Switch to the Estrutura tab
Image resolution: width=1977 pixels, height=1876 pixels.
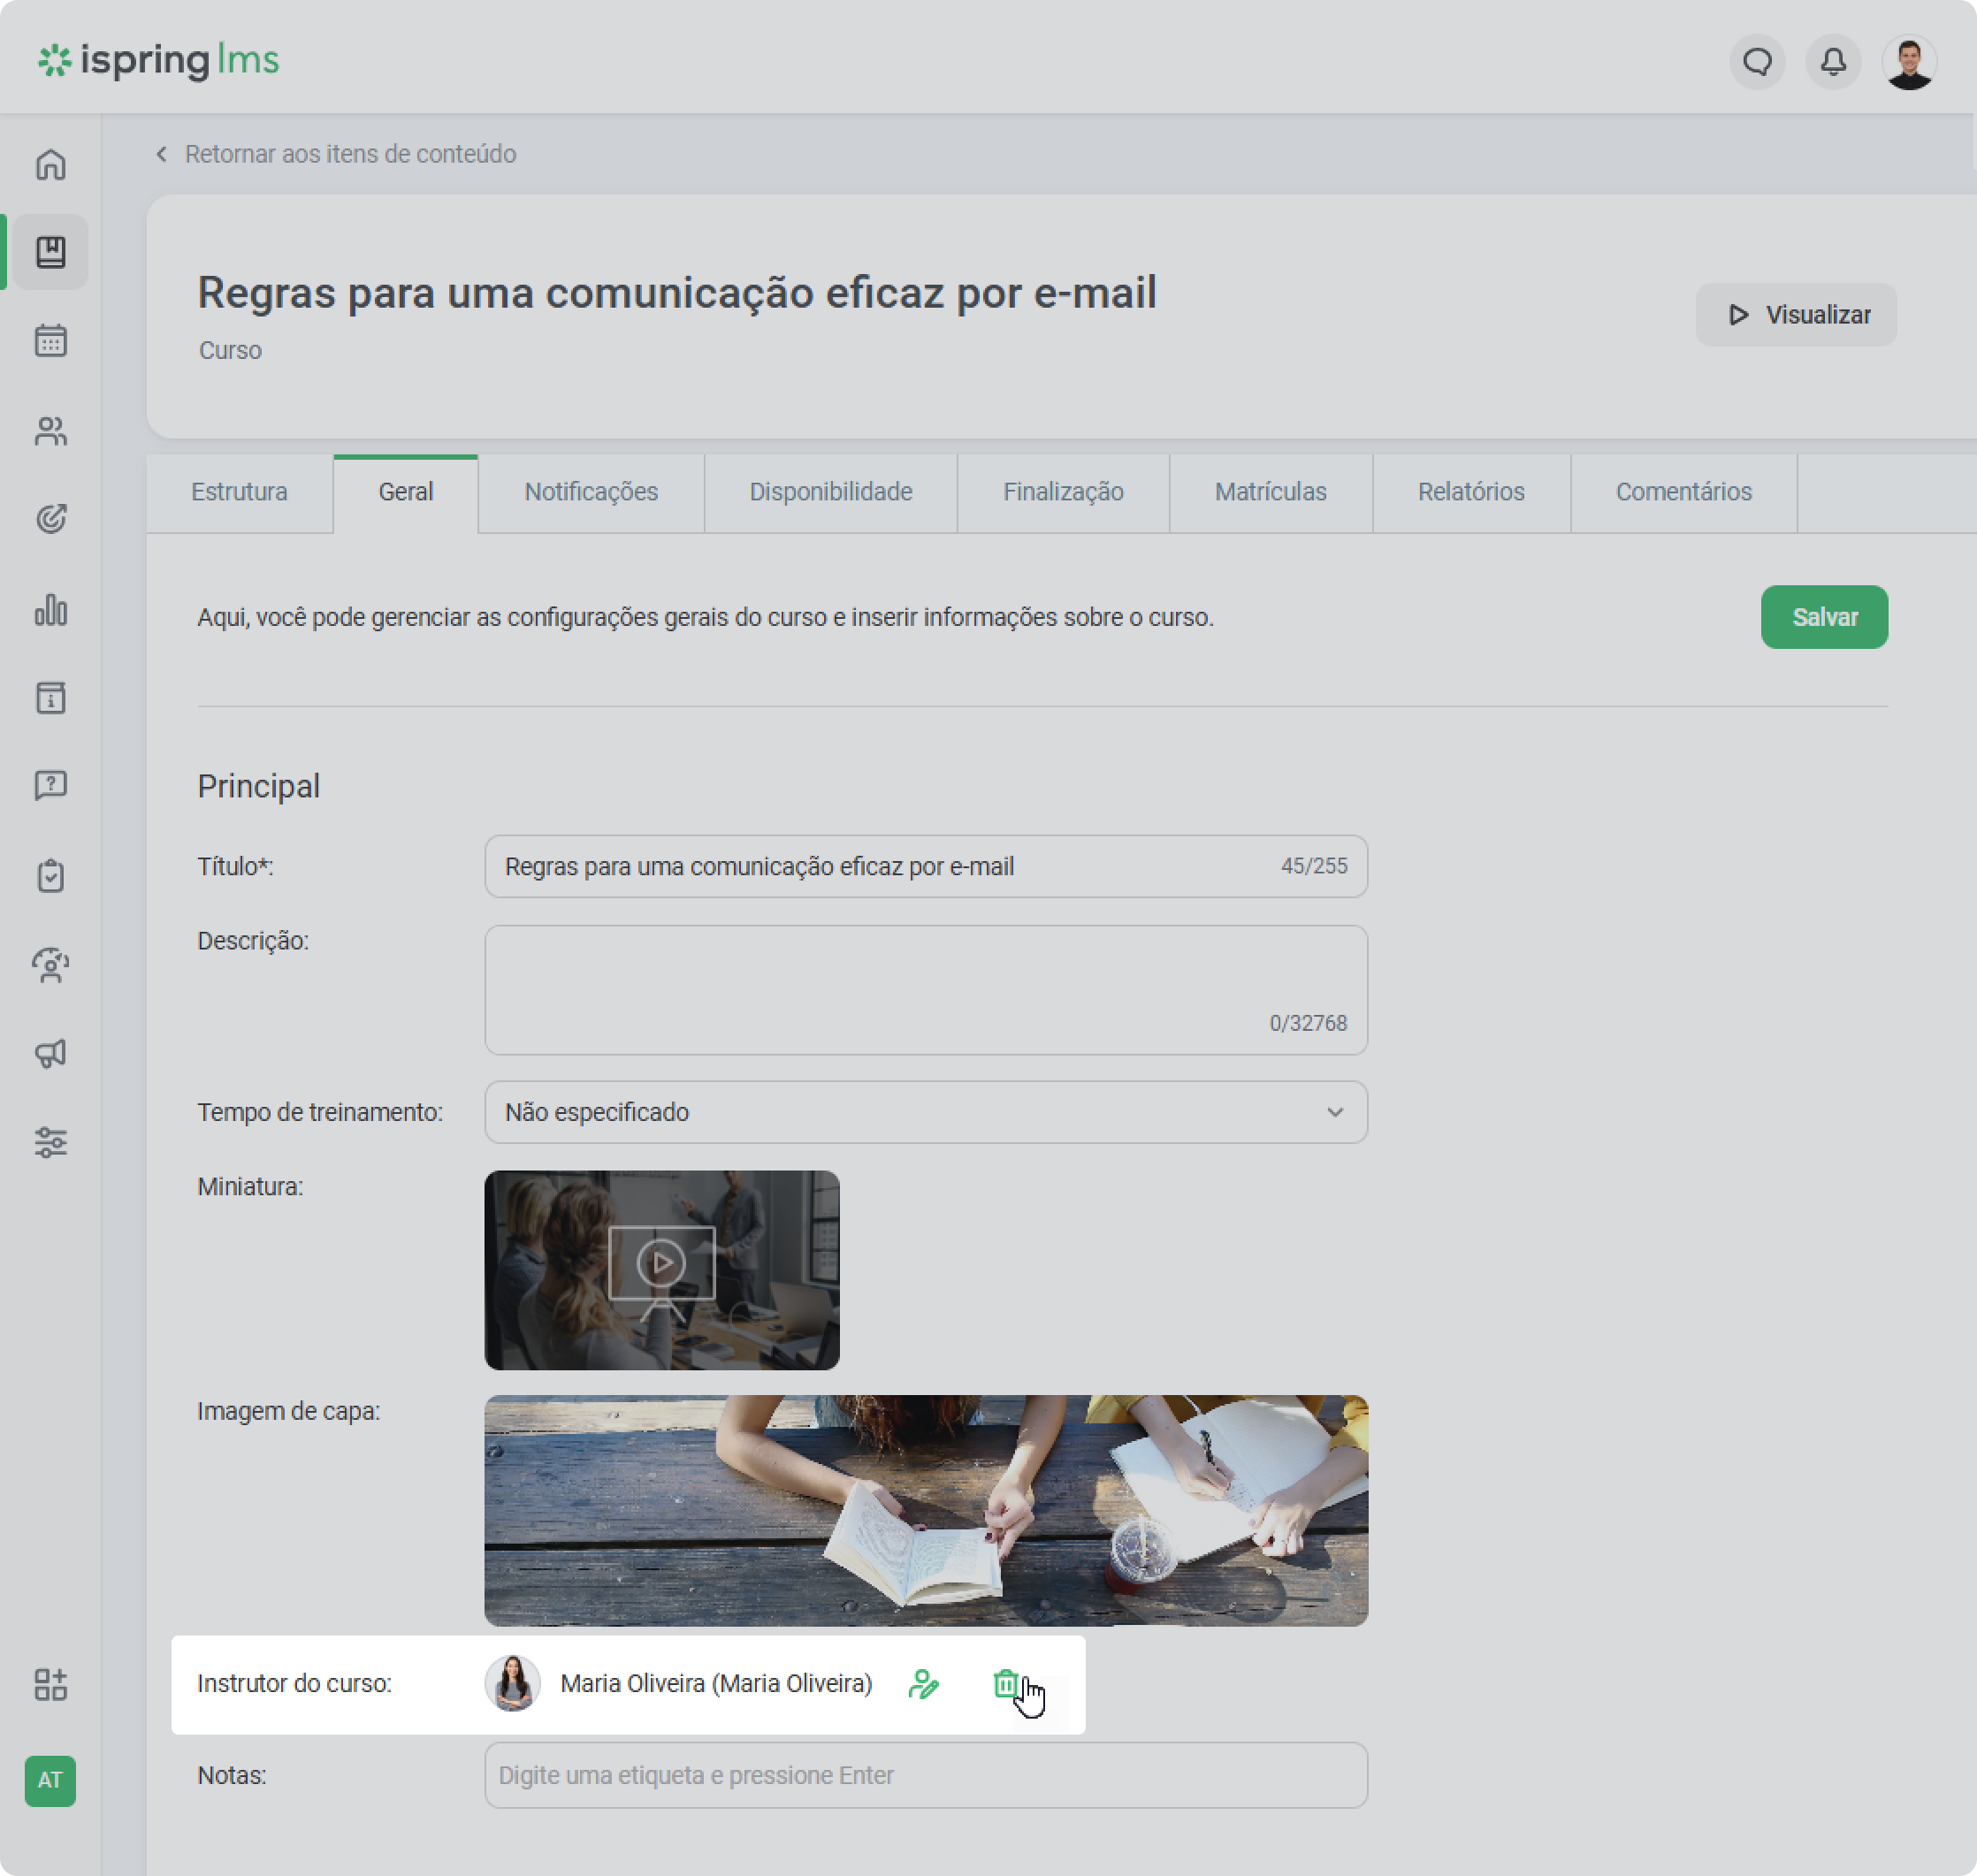(239, 493)
